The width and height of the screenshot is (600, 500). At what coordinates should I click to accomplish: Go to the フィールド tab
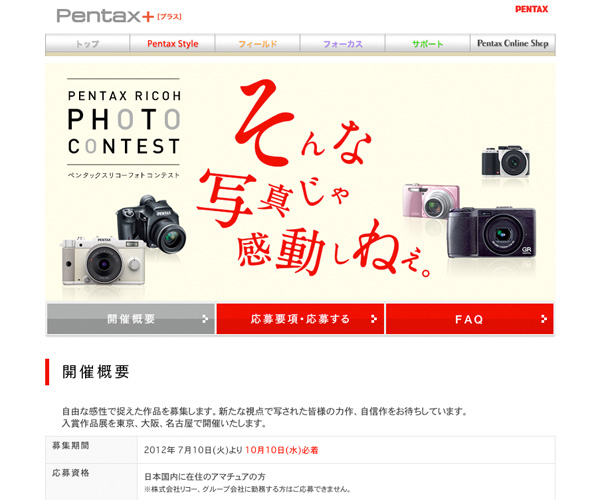click(x=258, y=44)
